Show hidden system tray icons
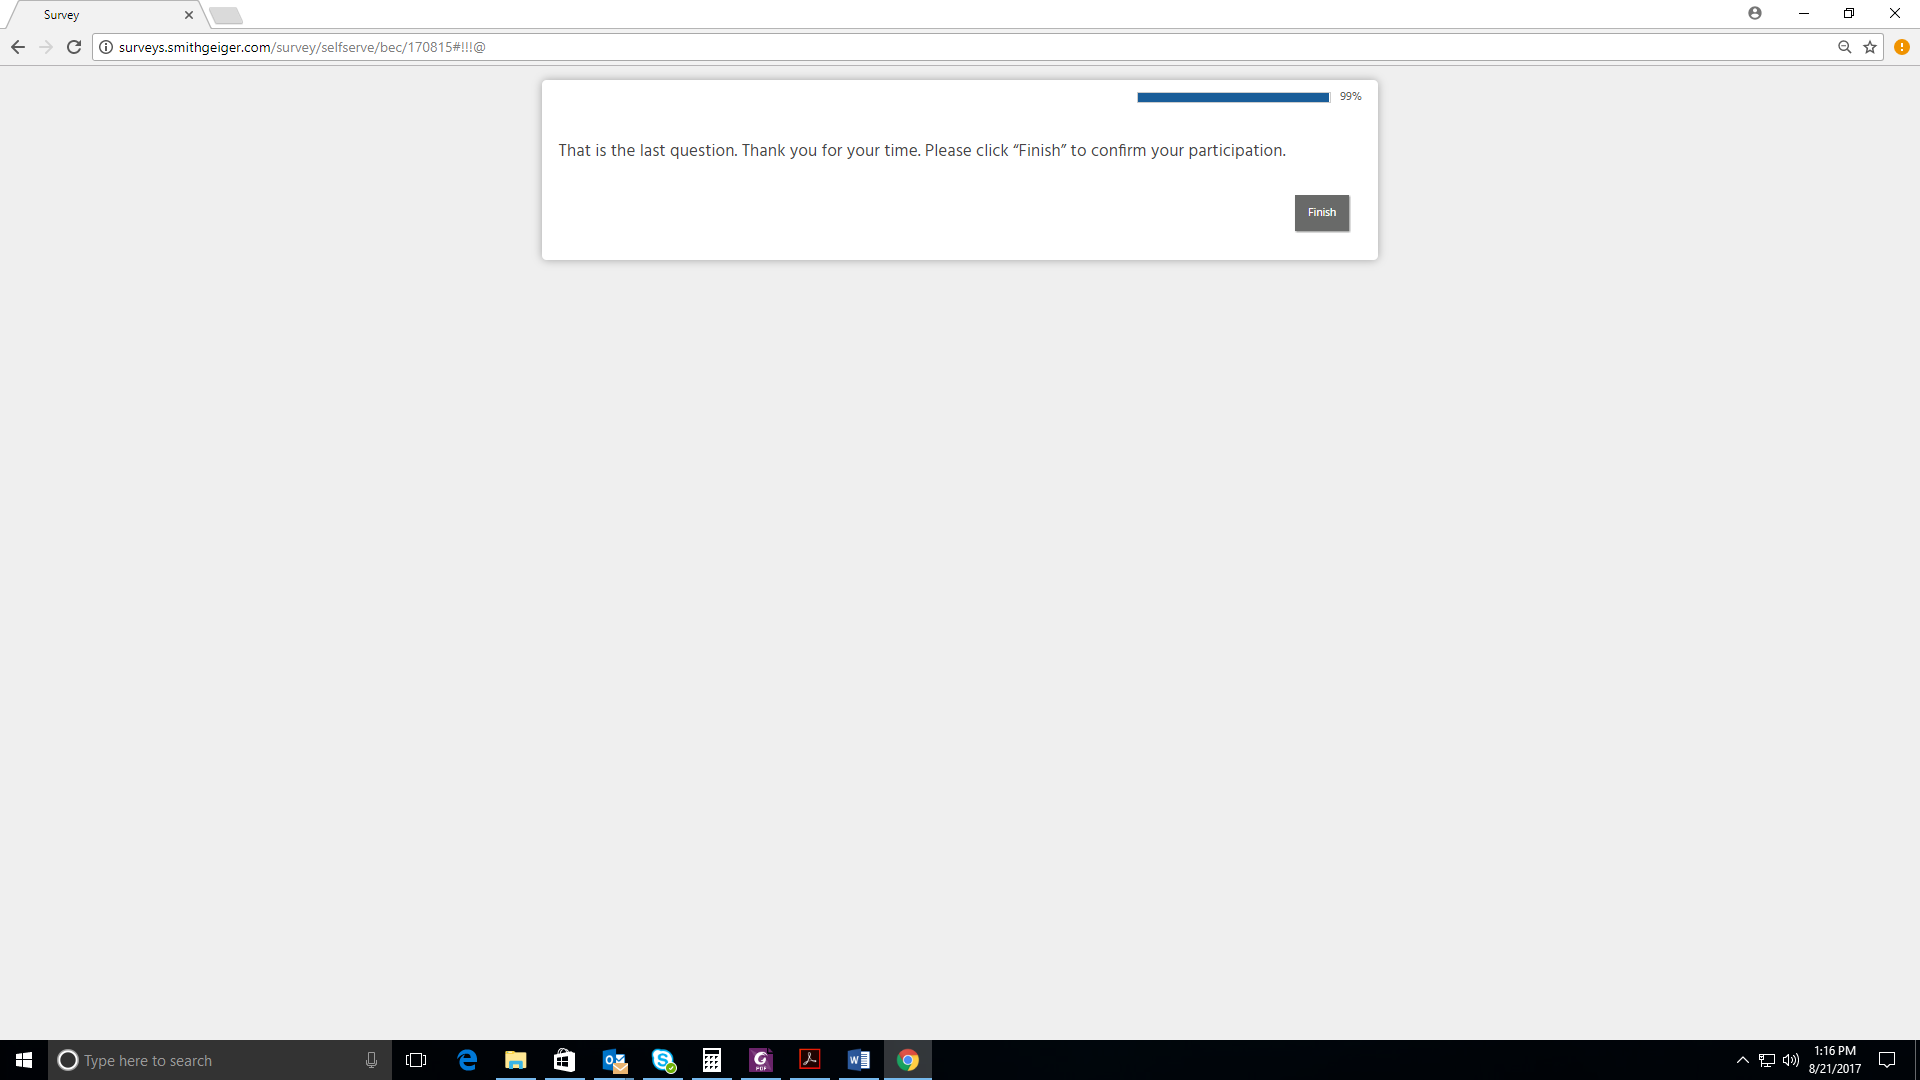The height and width of the screenshot is (1080, 1920). click(x=1742, y=1060)
